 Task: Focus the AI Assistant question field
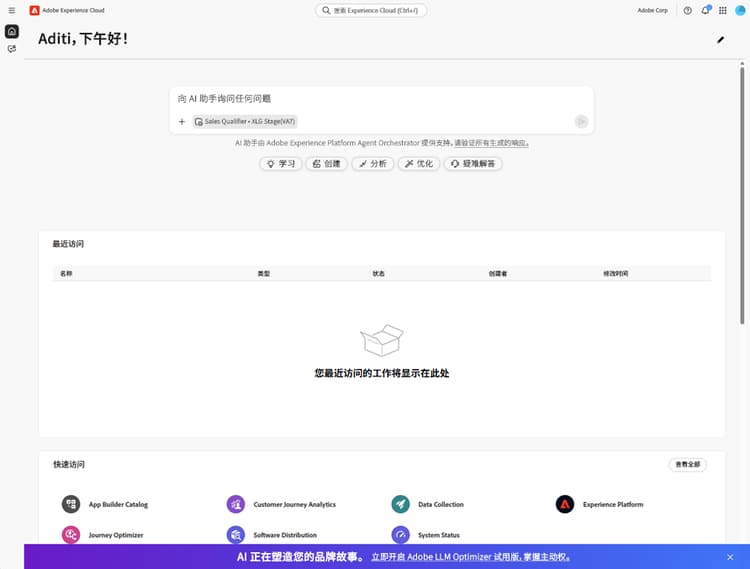(381, 98)
